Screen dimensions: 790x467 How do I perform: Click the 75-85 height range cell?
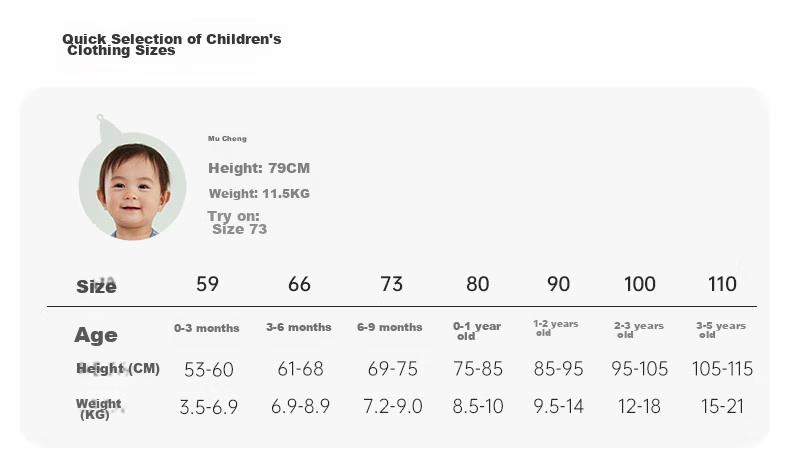pos(478,369)
